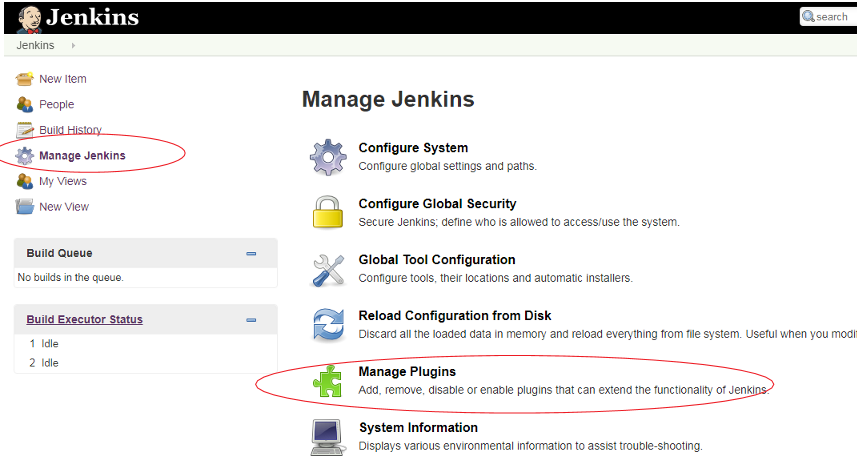Click 'Discard all the loaded data' description
The image size is (857, 468).
pos(608,334)
